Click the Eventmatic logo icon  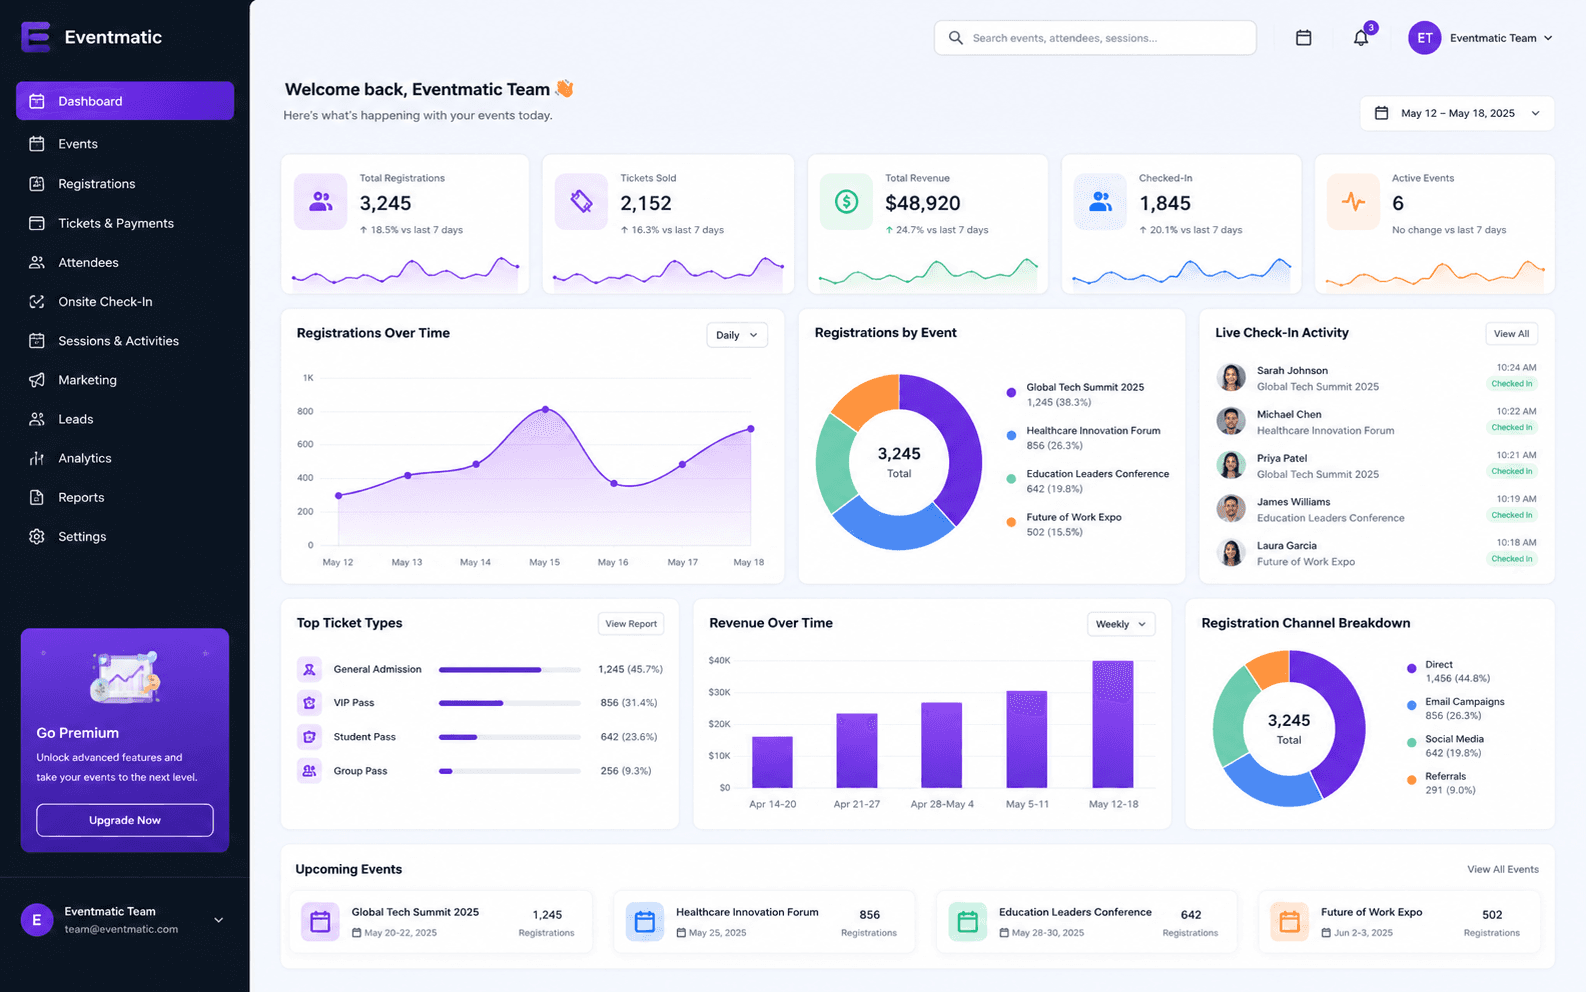point(36,37)
